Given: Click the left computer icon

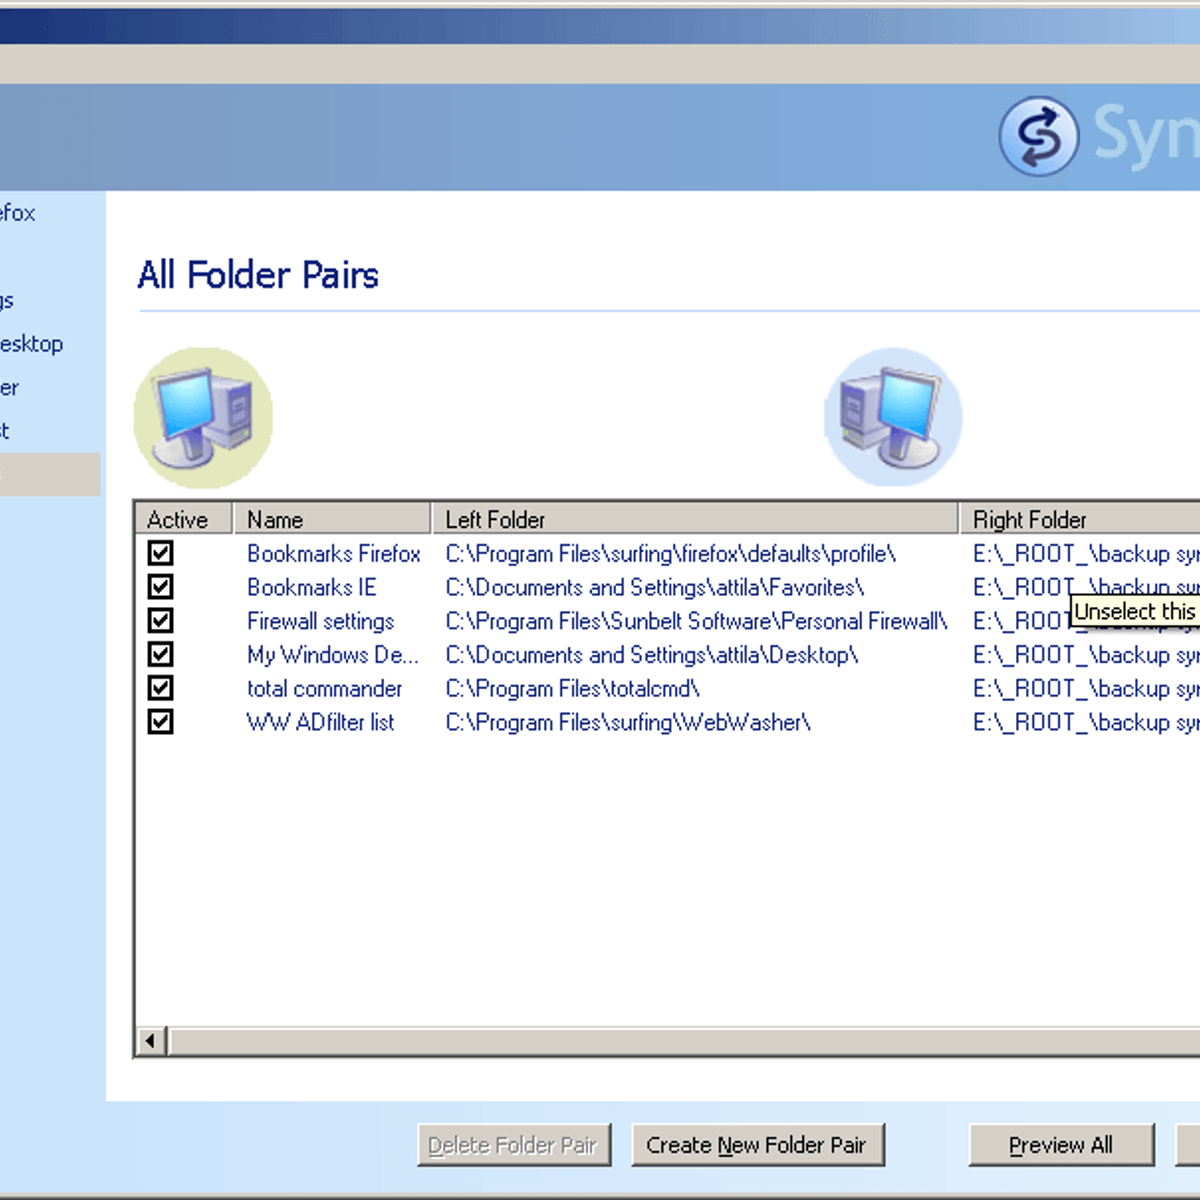Looking at the screenshot, I should click(x=203, y=417).
